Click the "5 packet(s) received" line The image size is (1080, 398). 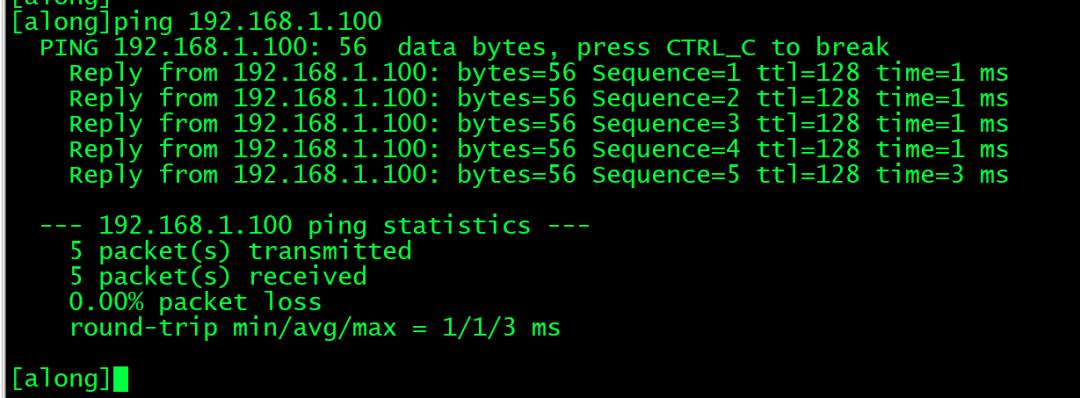(218, 277)
